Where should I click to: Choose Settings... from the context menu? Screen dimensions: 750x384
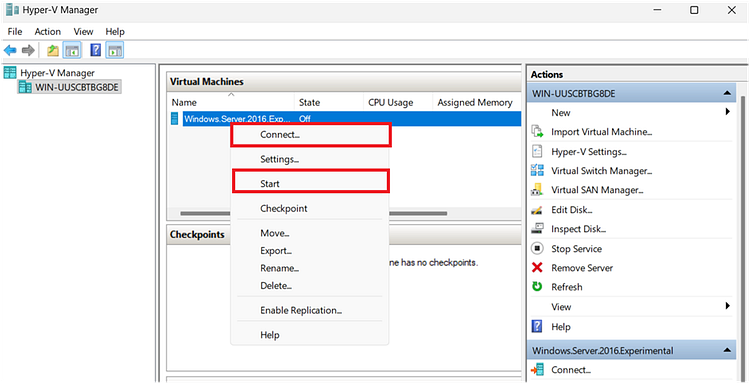coord(309,159)
